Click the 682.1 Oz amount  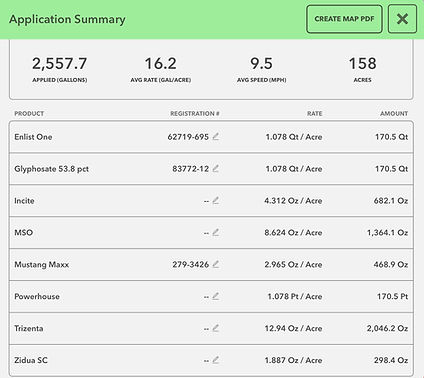pos(391,201)
